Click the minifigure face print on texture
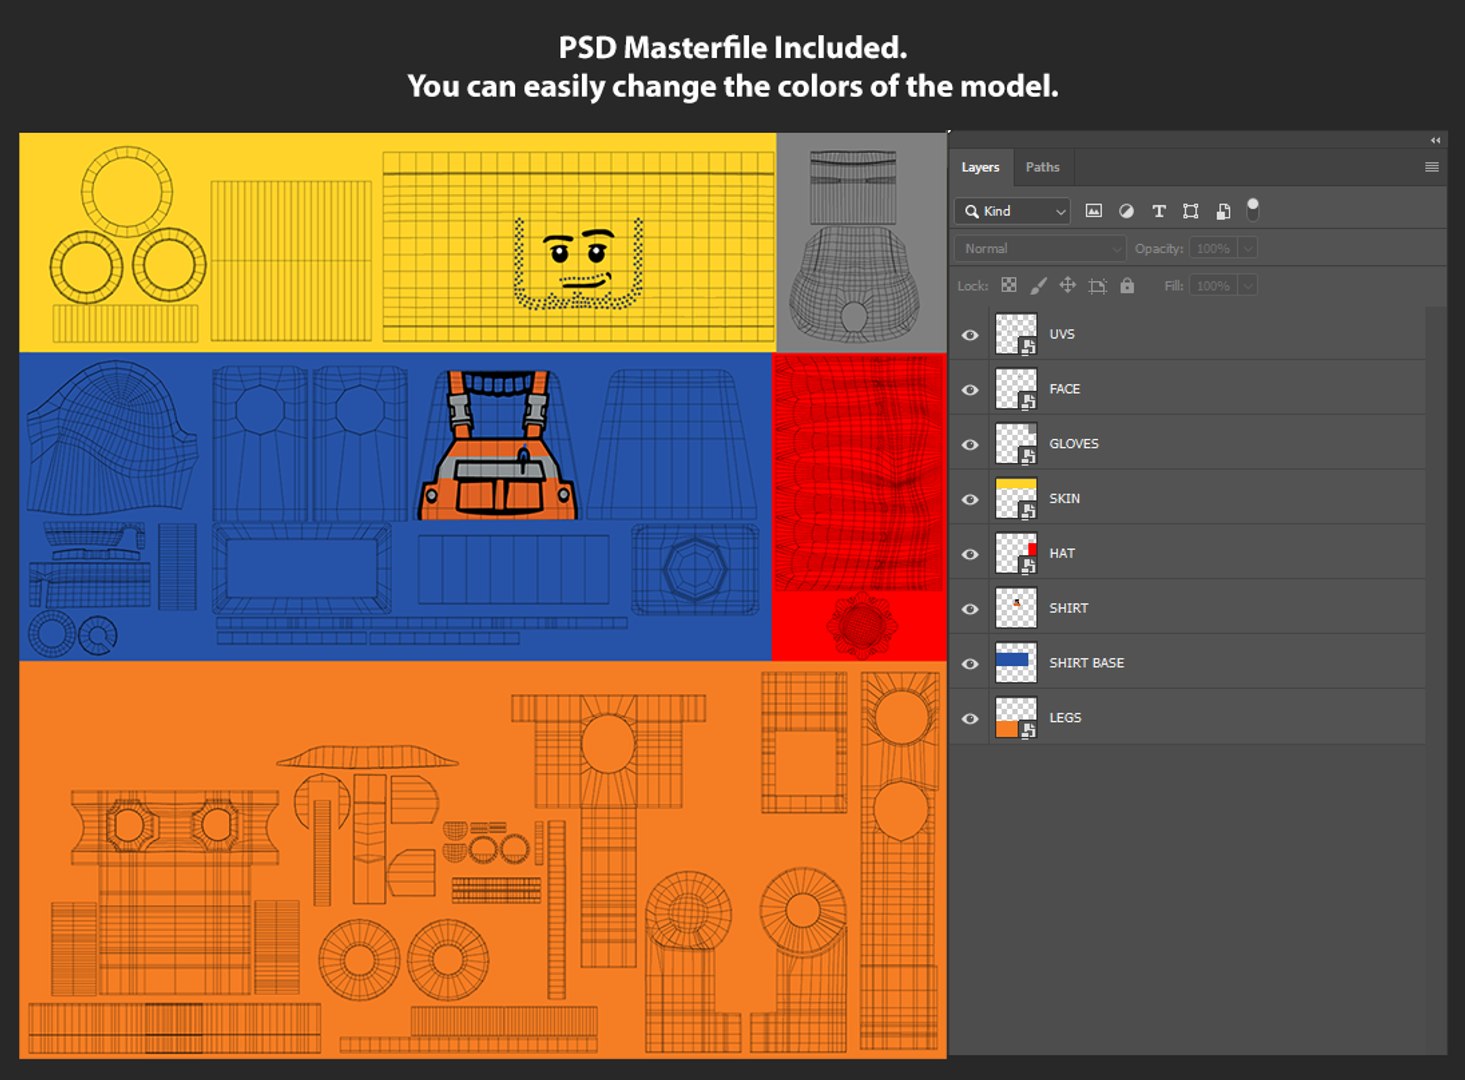 tap(578, 265)
